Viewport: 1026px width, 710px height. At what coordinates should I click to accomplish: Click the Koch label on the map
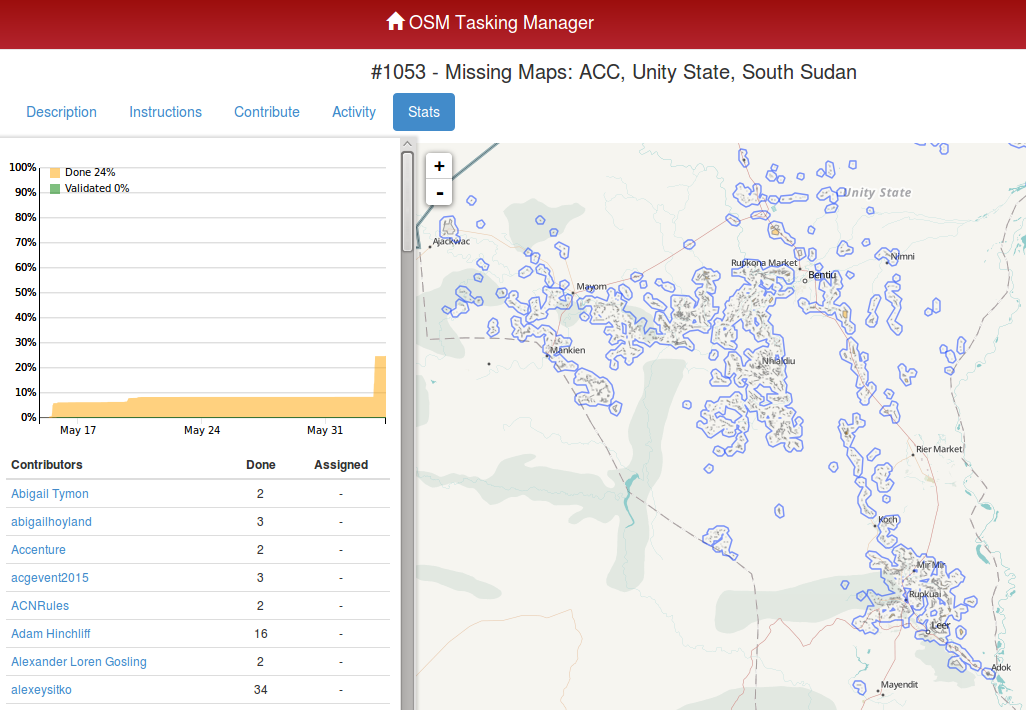[888, 520]
